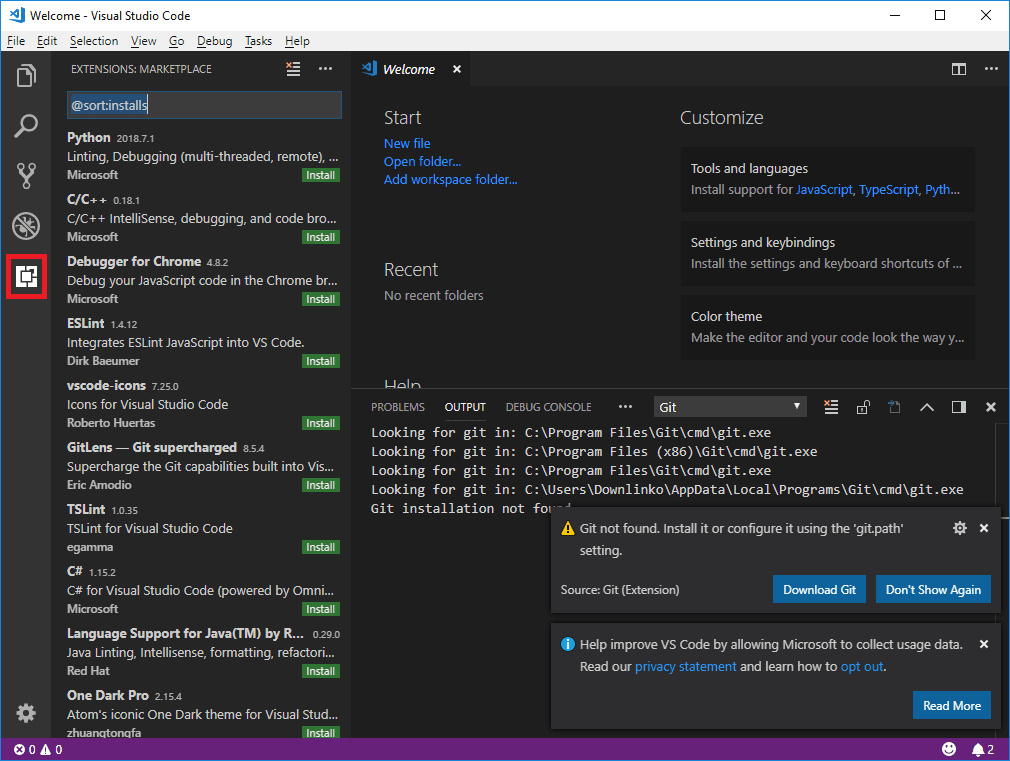Install the vscode-icons extension

point(321,423)
